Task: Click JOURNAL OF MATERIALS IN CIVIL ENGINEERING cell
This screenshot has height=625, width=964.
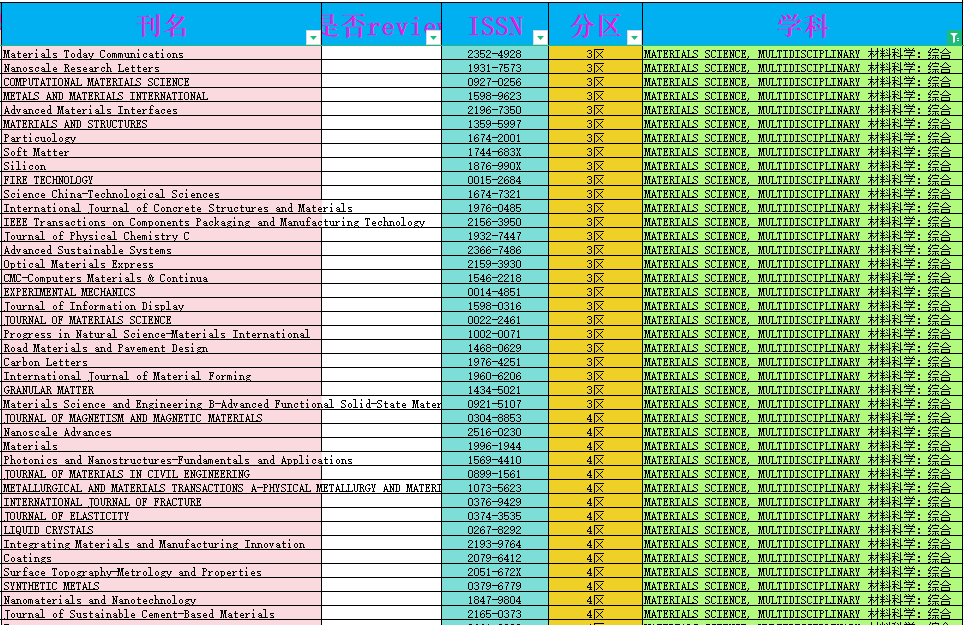Action: point(161,474)
